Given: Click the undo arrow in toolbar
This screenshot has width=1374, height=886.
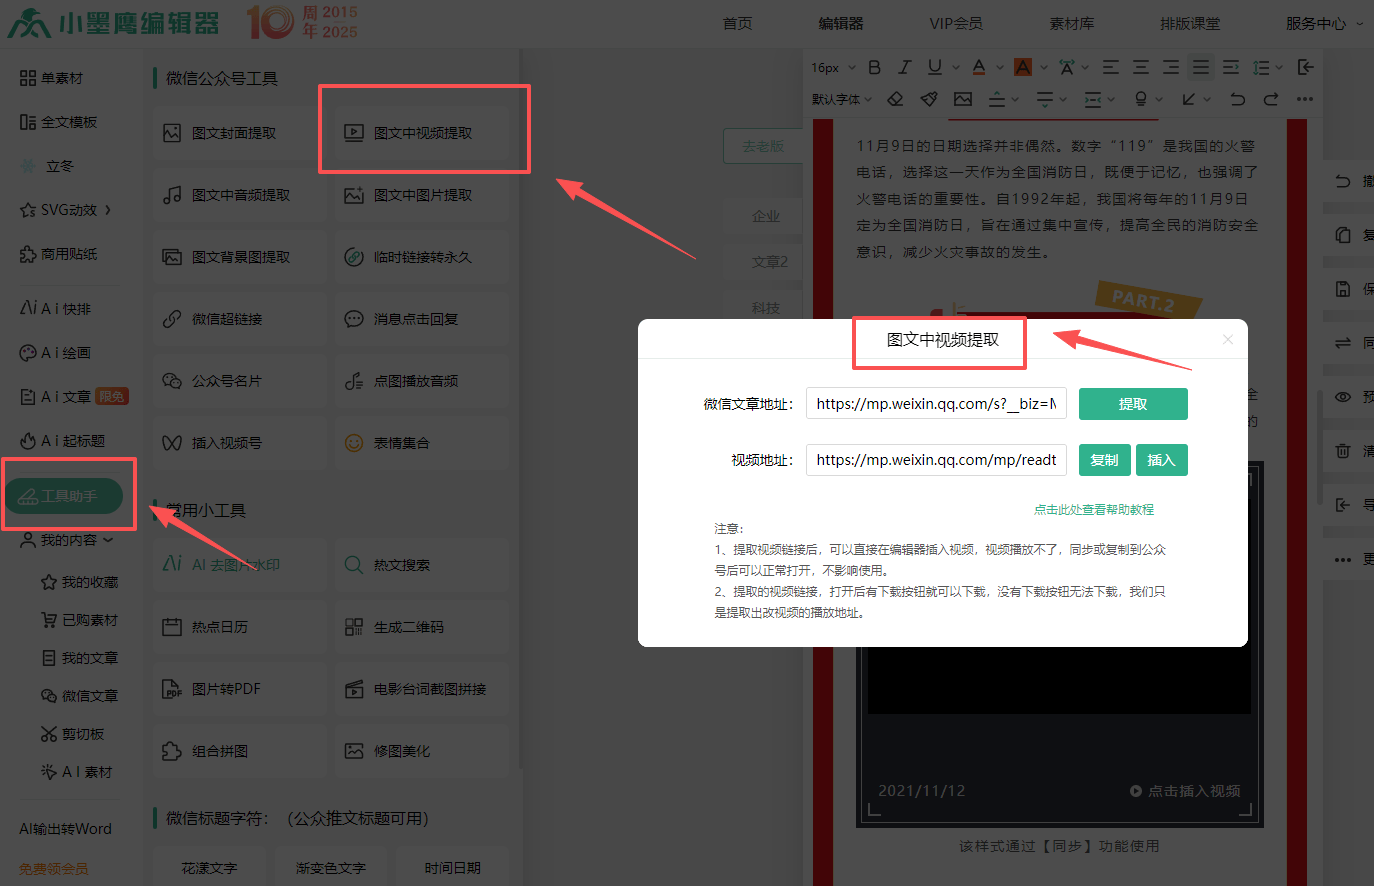Looking at the screenshot, I should [1237, 99].
